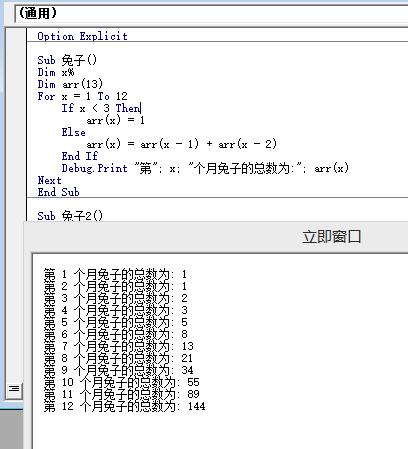408x449 pixels.
Task: Click output line '第 3 个月' with value 2
Action: click(115, 298)
